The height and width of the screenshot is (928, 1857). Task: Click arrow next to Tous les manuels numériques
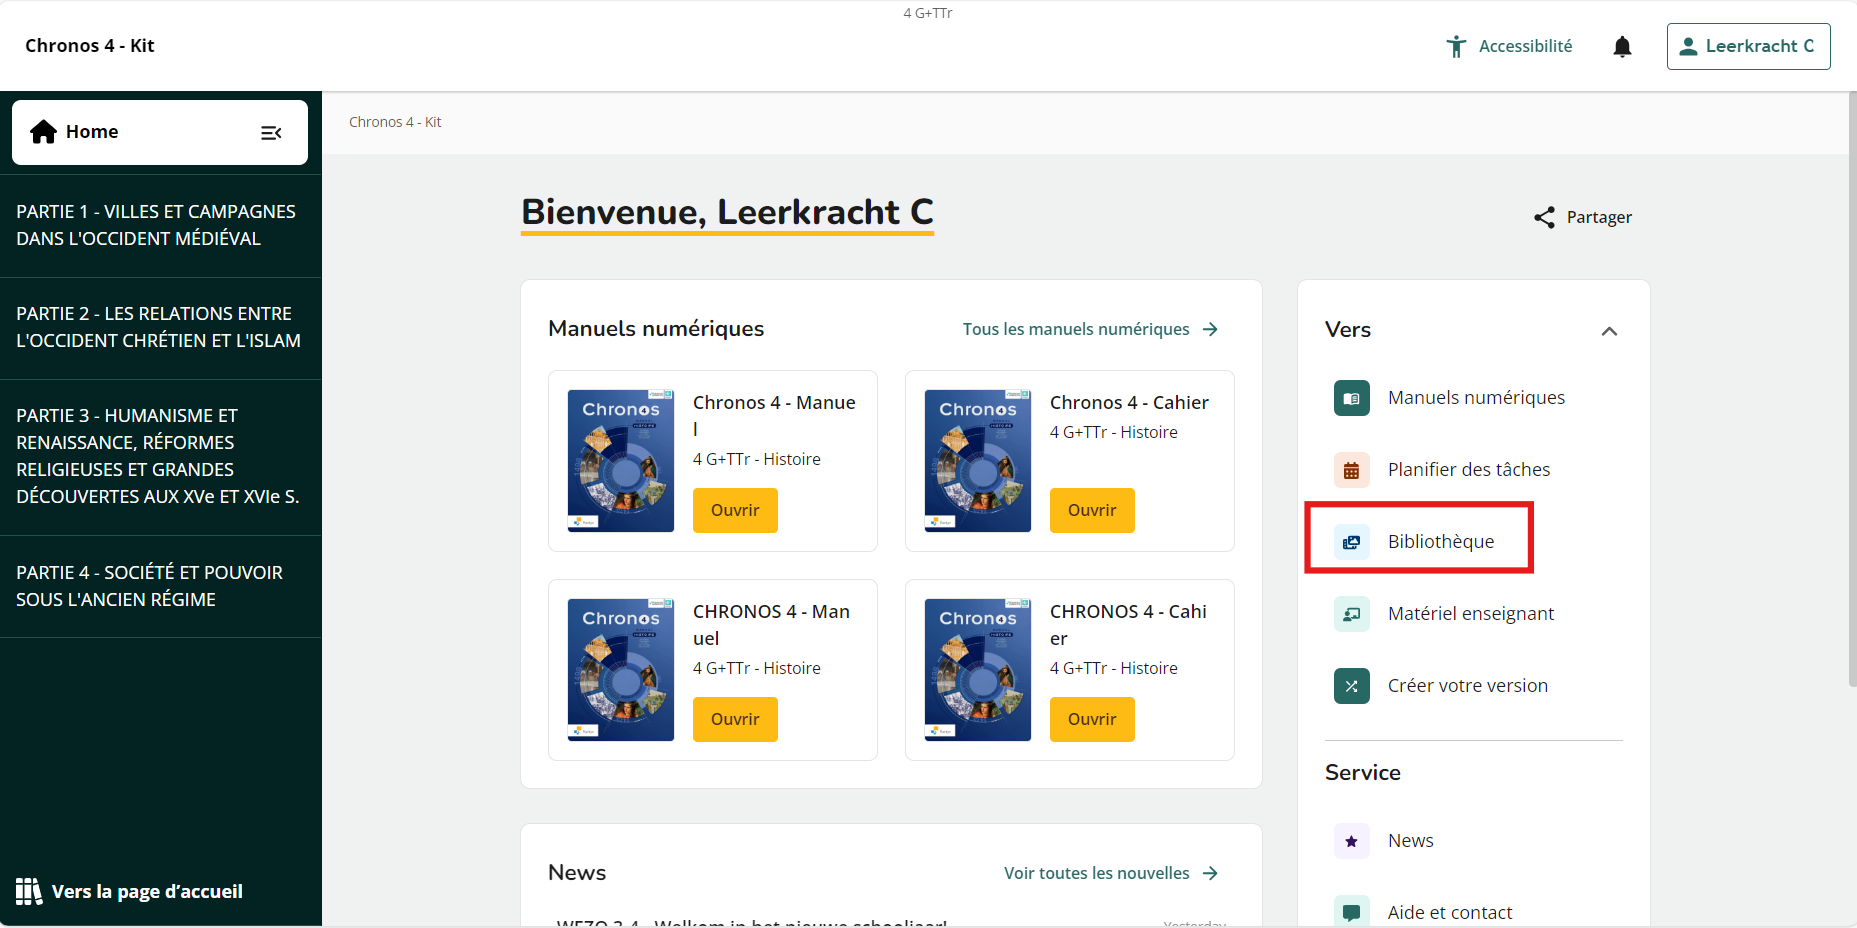point(1210,329)
